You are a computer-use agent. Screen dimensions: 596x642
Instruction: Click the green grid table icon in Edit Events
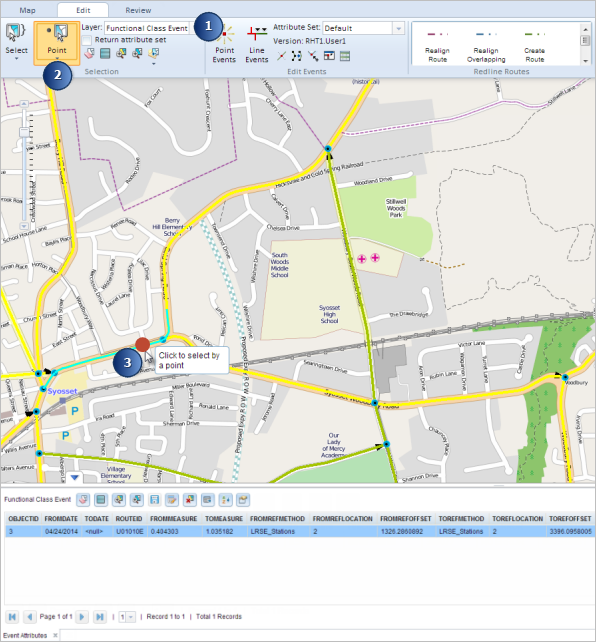pyautogui.click(x=345, y=56)
